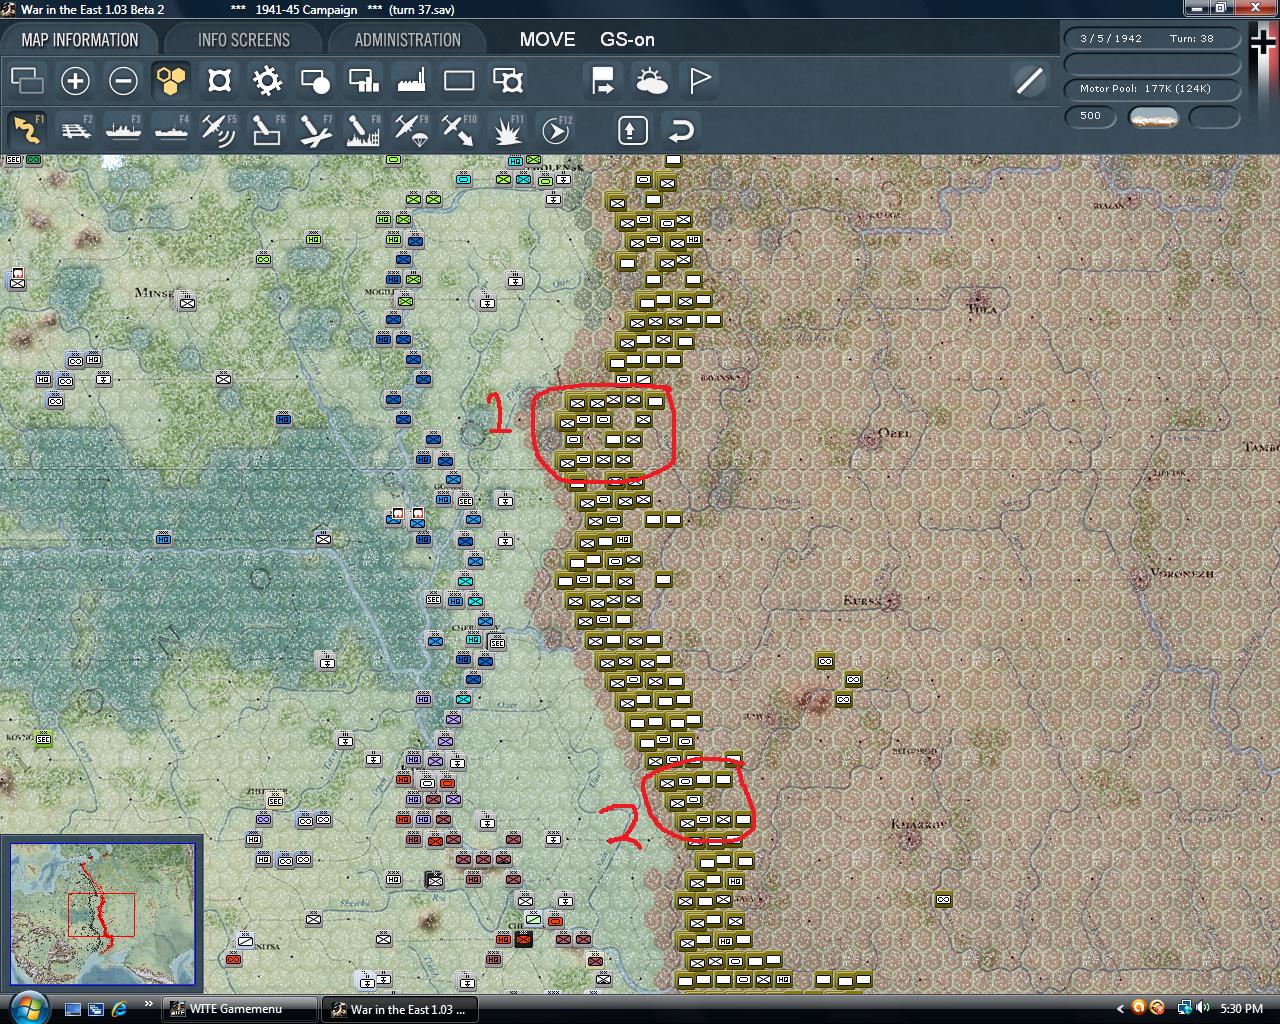Select the F4 ship mode
This screenshot has height=1024, width=1280.
point(171,130)
